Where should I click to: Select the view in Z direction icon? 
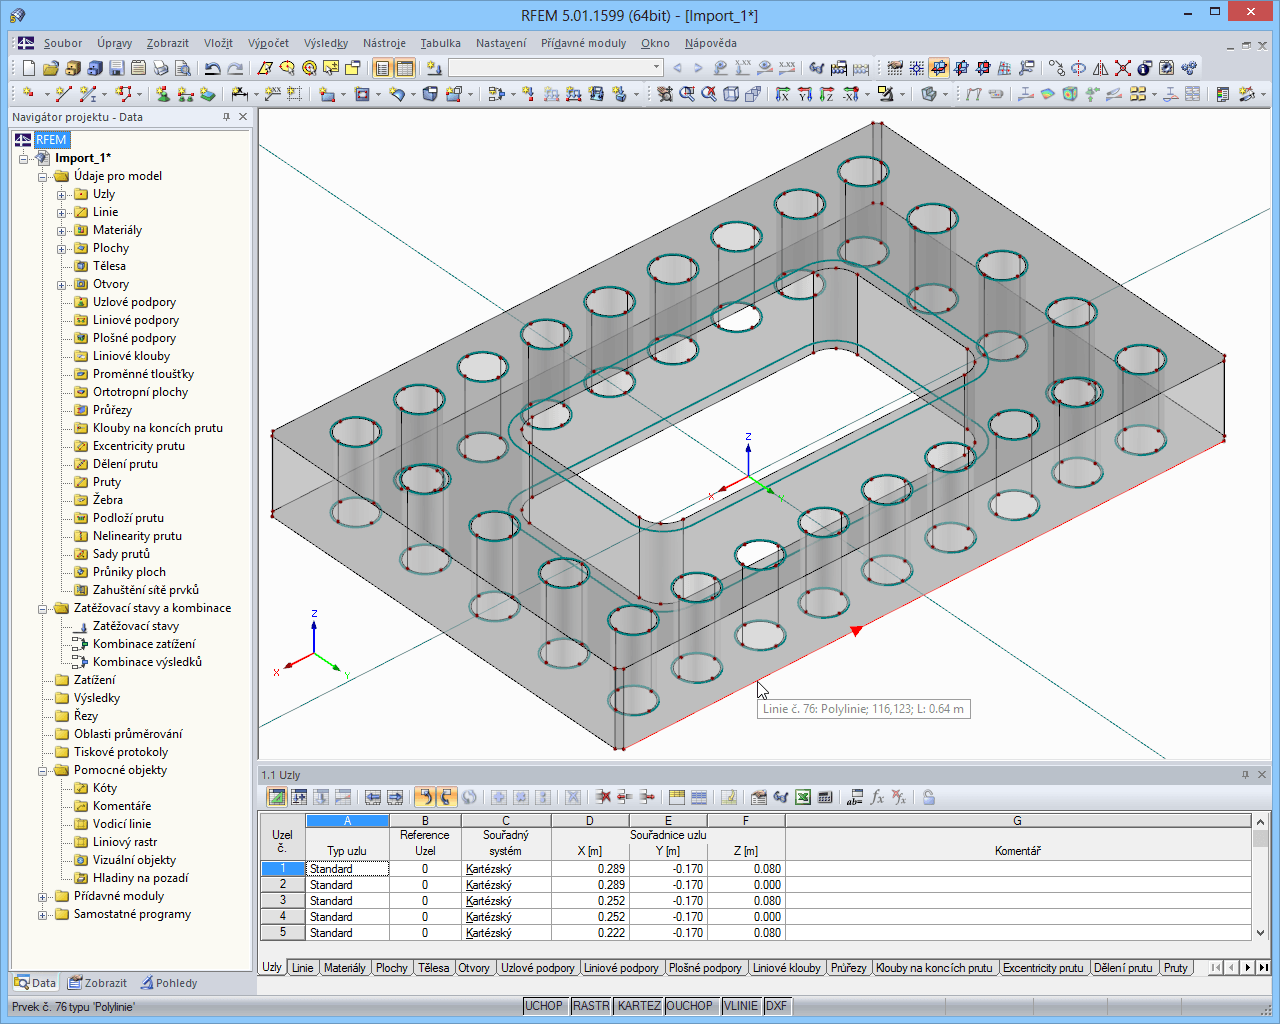coord(826,94)
